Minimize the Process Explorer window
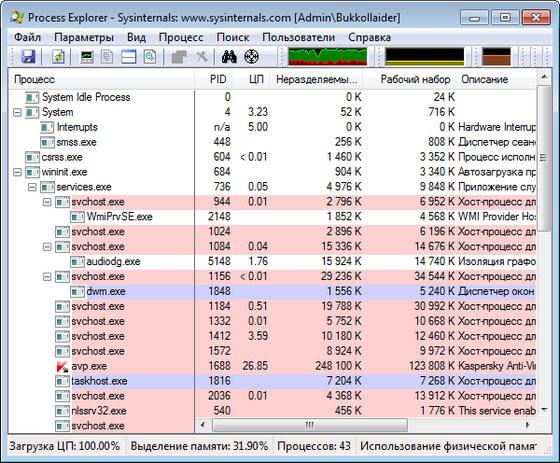560x463 pixels. (474, 17)
